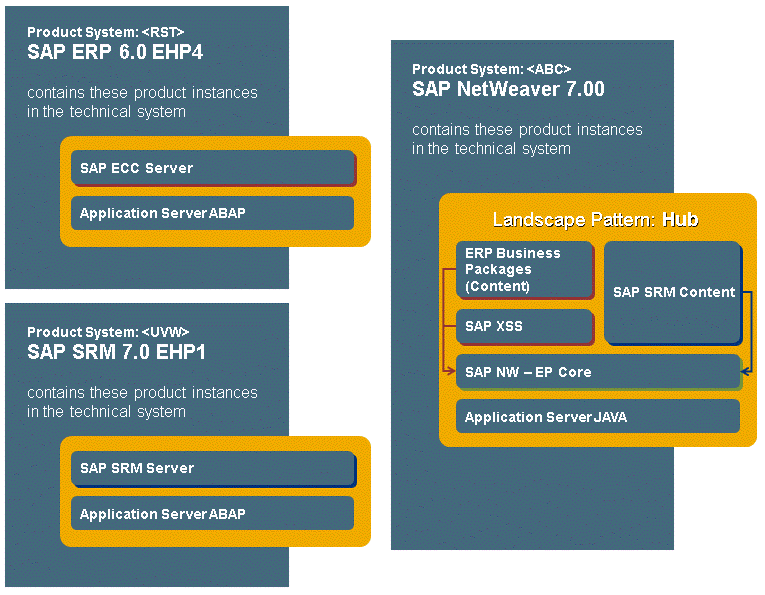The width and height of the screenshot is (765, 595).
Task: Select the SAP NW – EP Core box
Action: (x=597, y=372)
